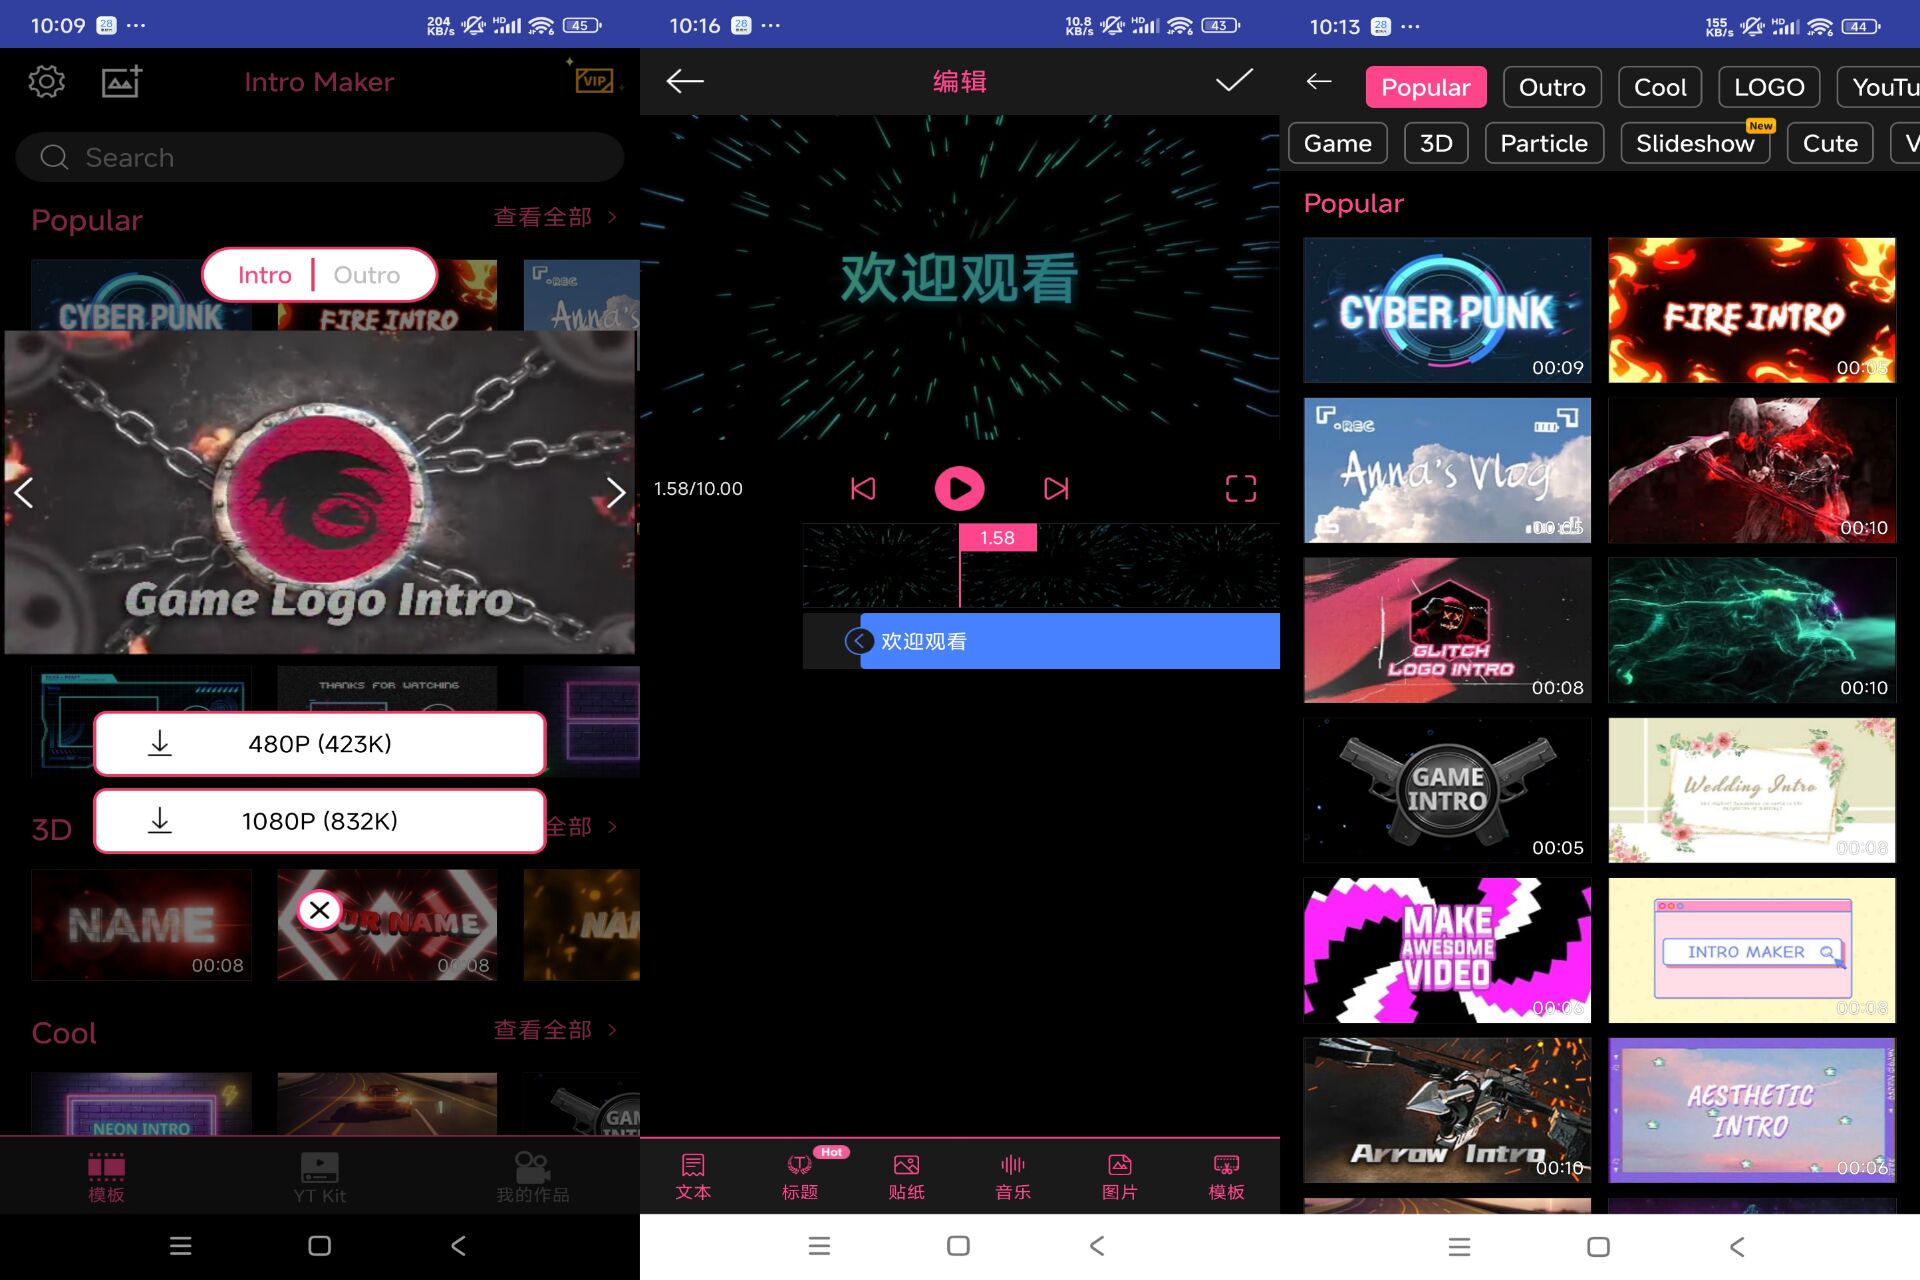Select the Particle category tab
Screen dimensions: 1920x1280
[x=1543, y=143]
